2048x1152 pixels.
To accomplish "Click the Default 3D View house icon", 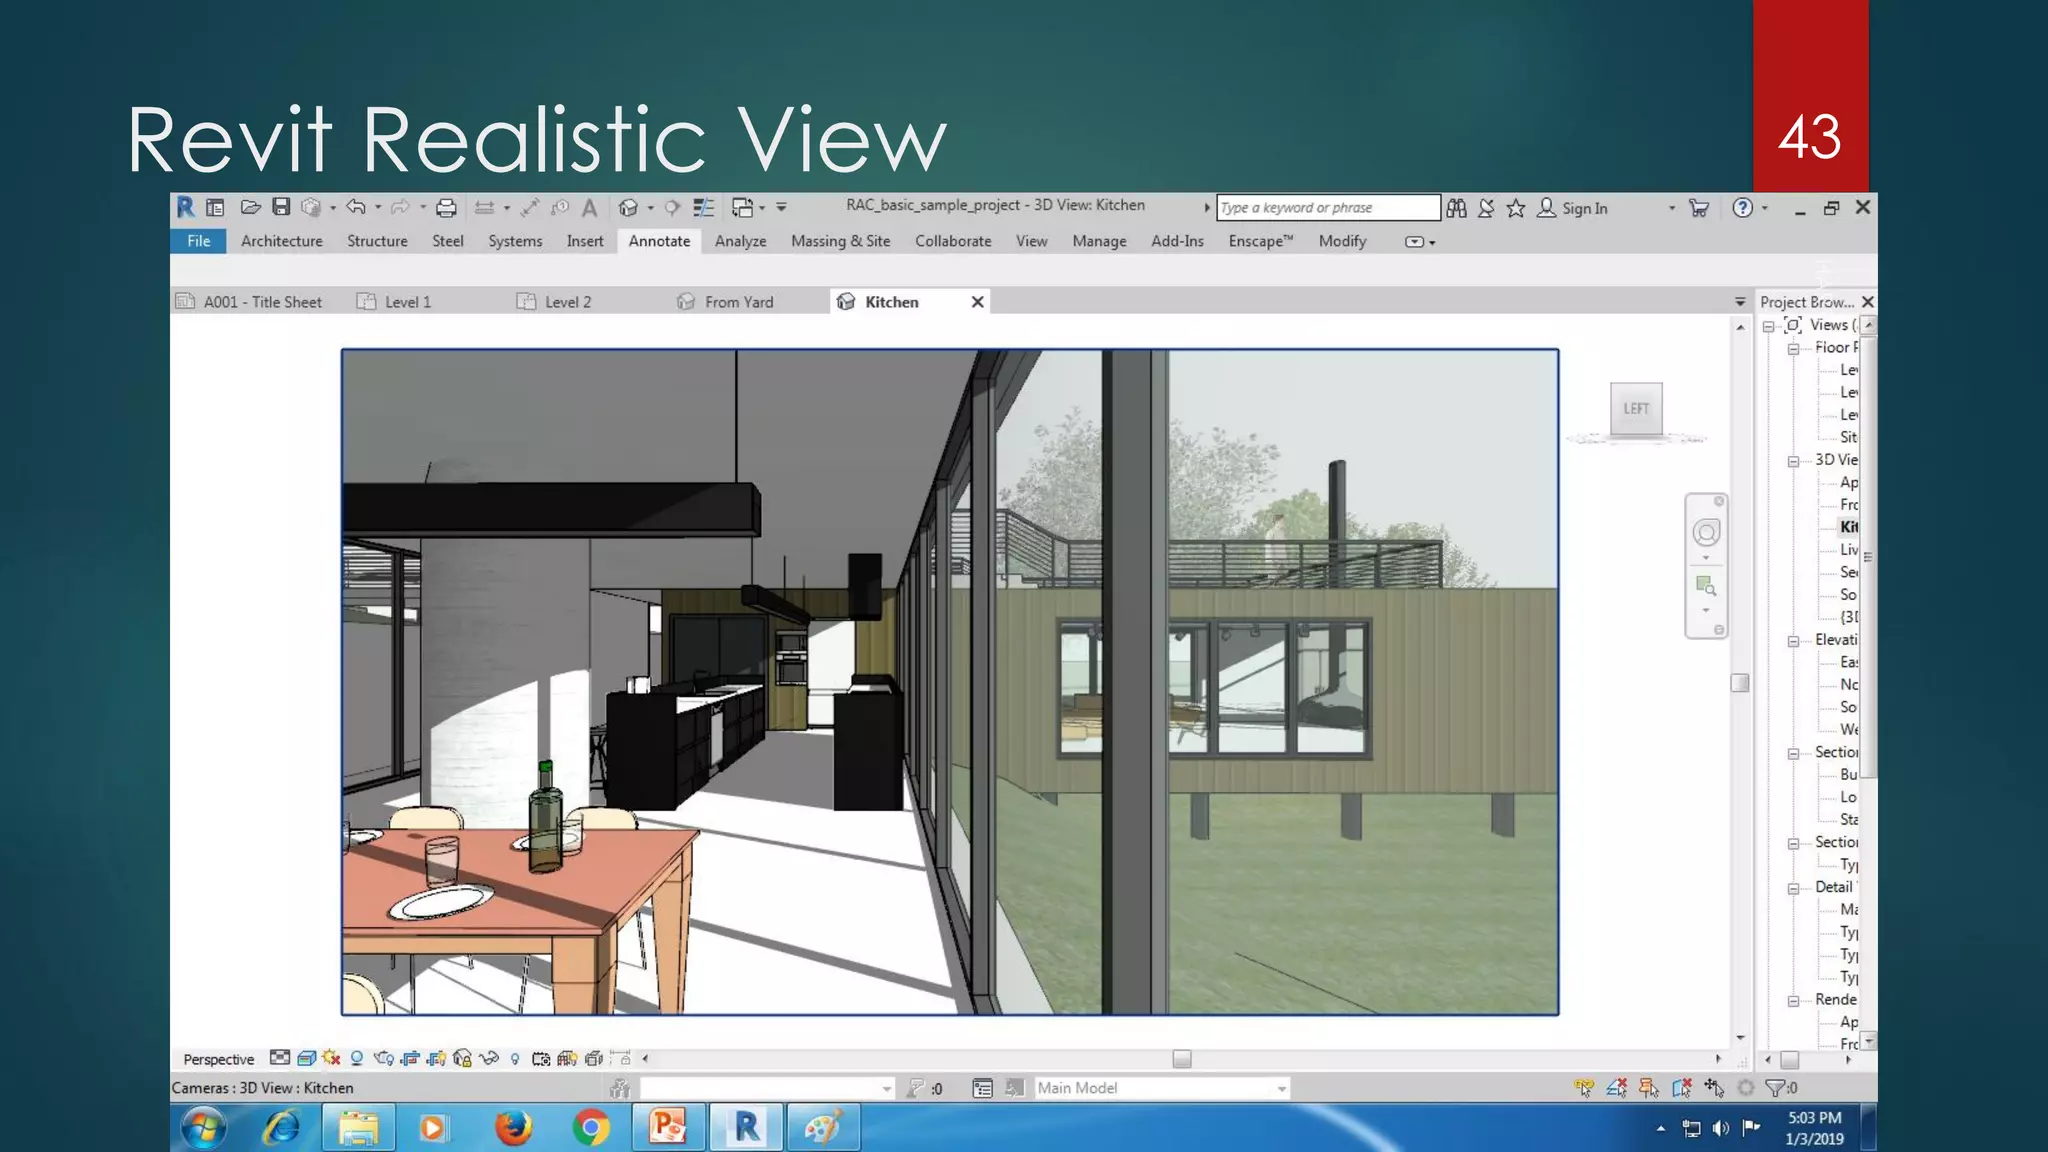I will 628,208.
